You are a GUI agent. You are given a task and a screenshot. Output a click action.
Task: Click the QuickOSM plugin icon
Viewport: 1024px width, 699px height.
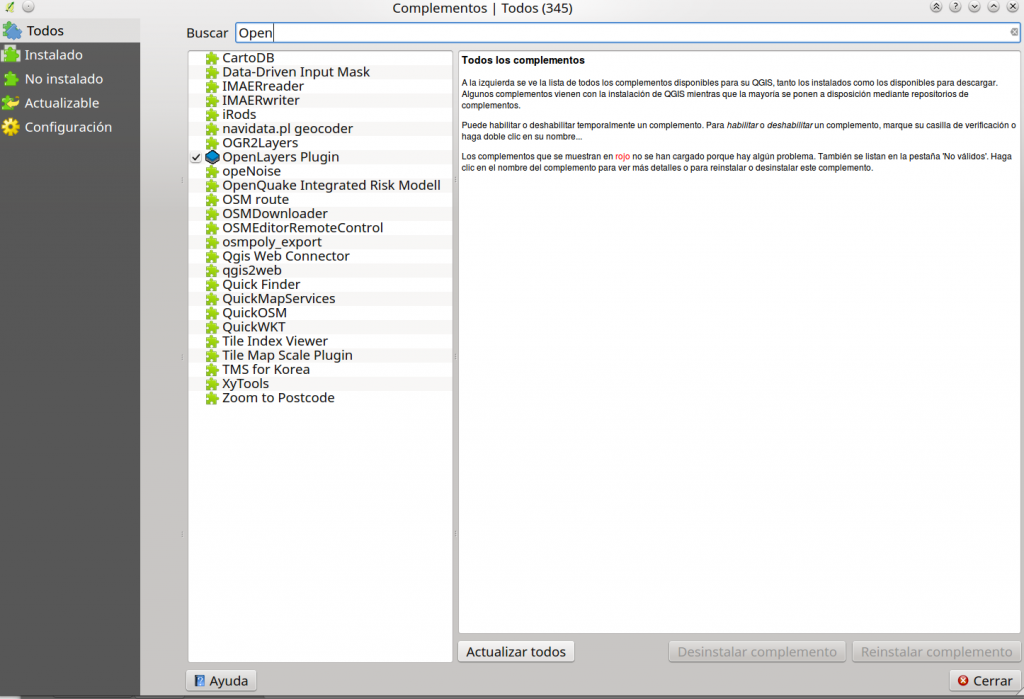tap(212, 313)
